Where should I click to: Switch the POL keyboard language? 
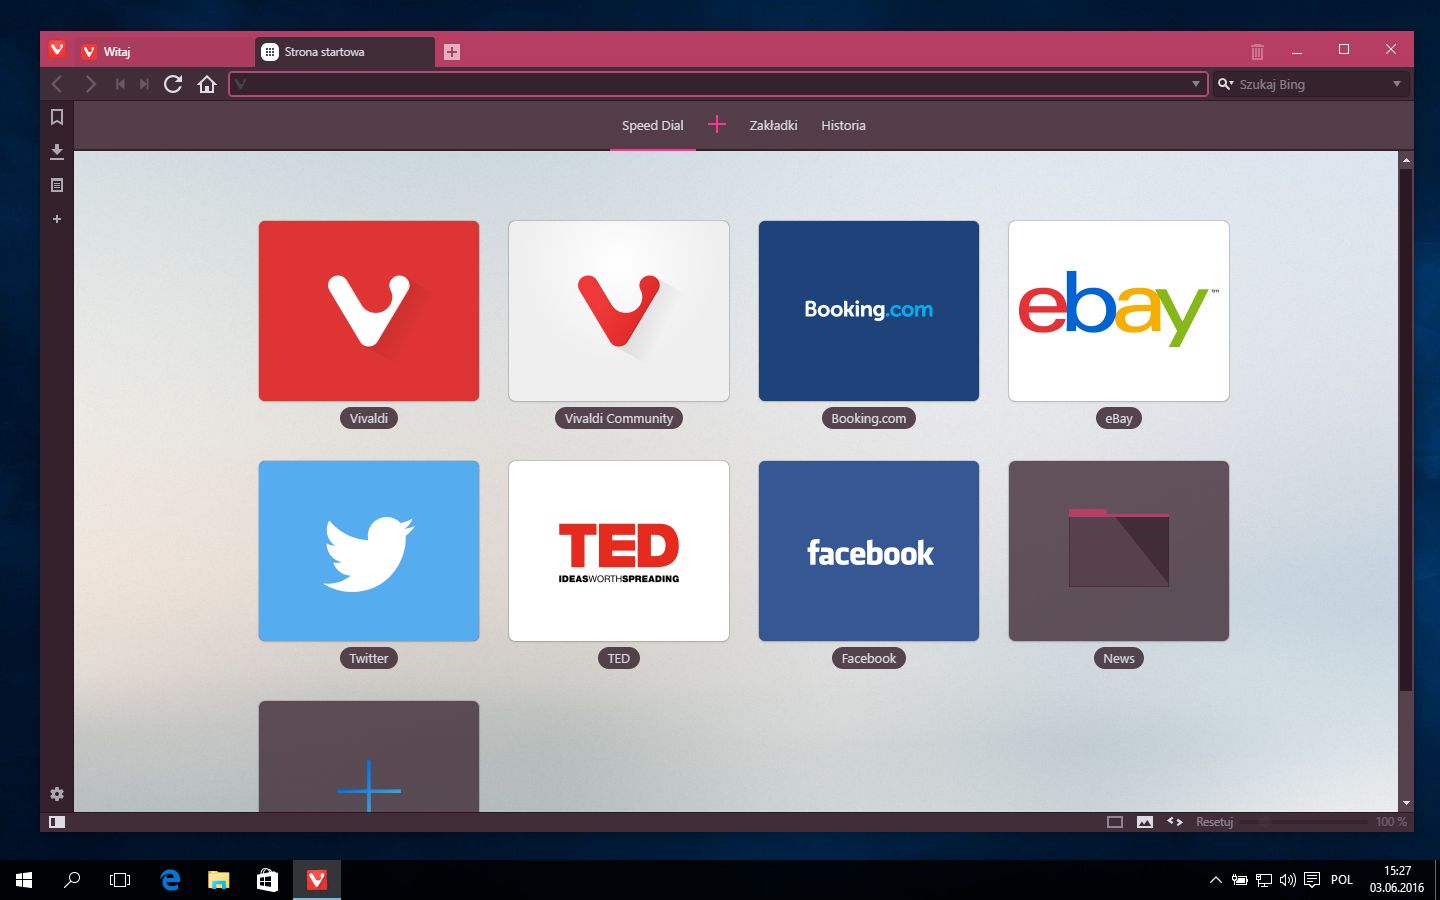[x=1342, y=880]
